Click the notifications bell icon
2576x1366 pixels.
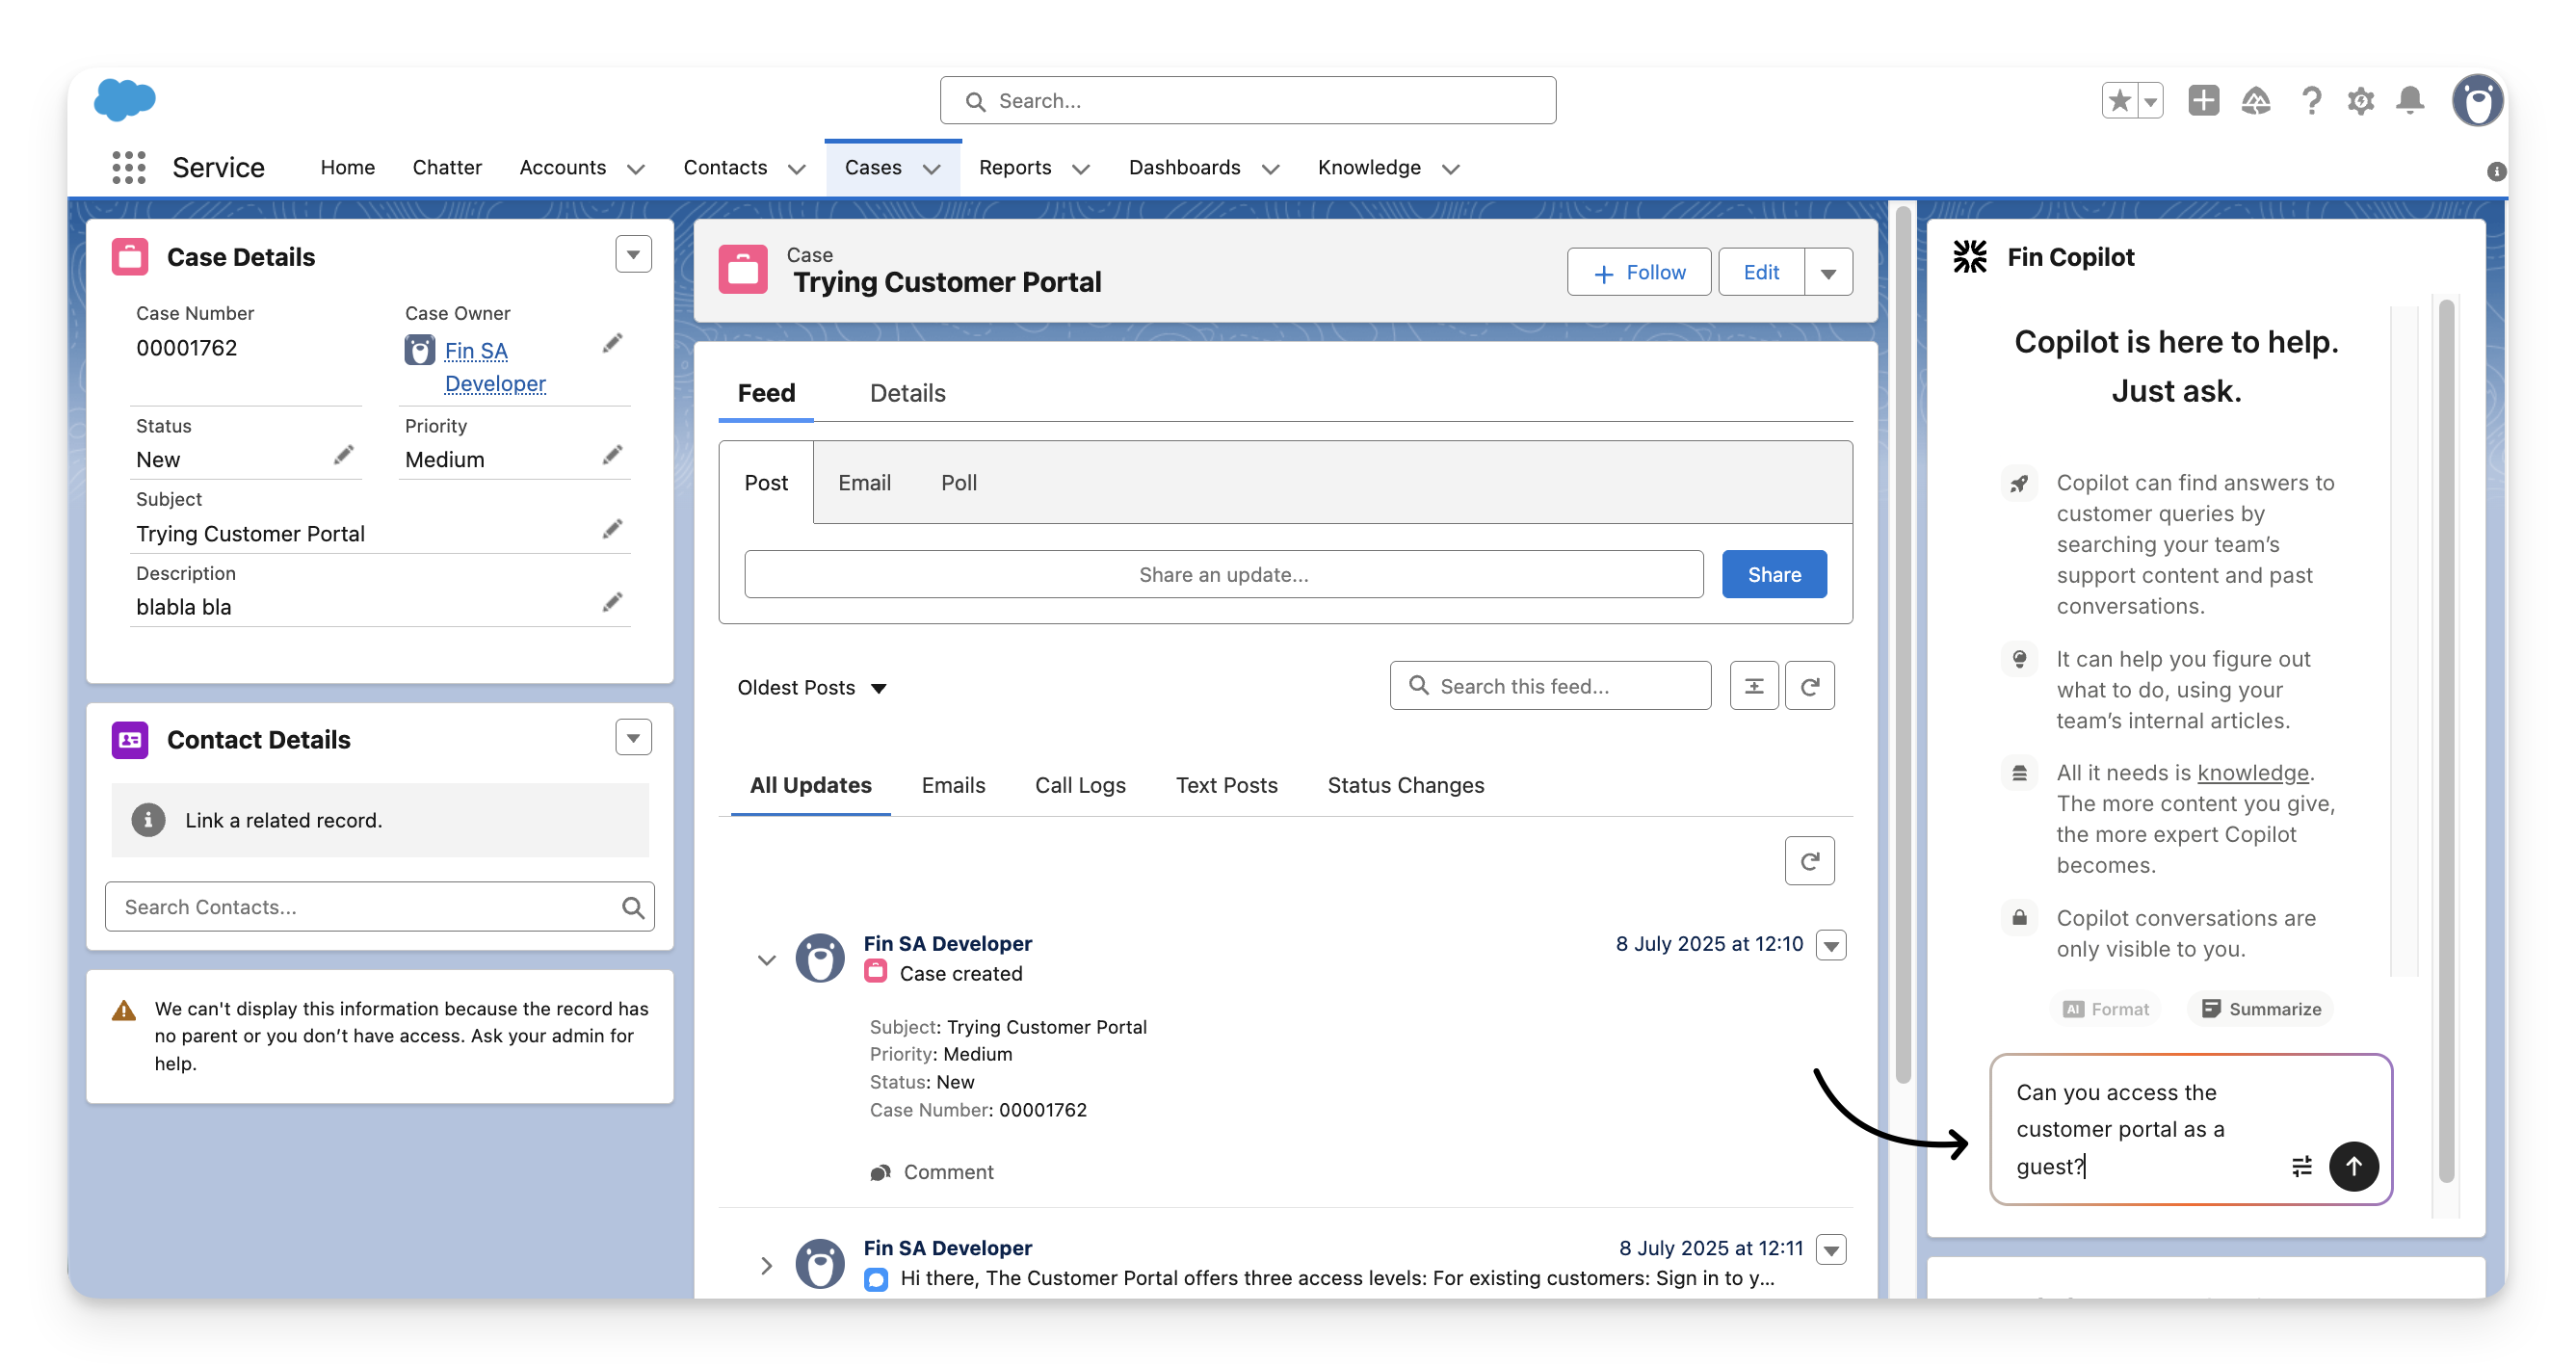(x=2410, y=101)
